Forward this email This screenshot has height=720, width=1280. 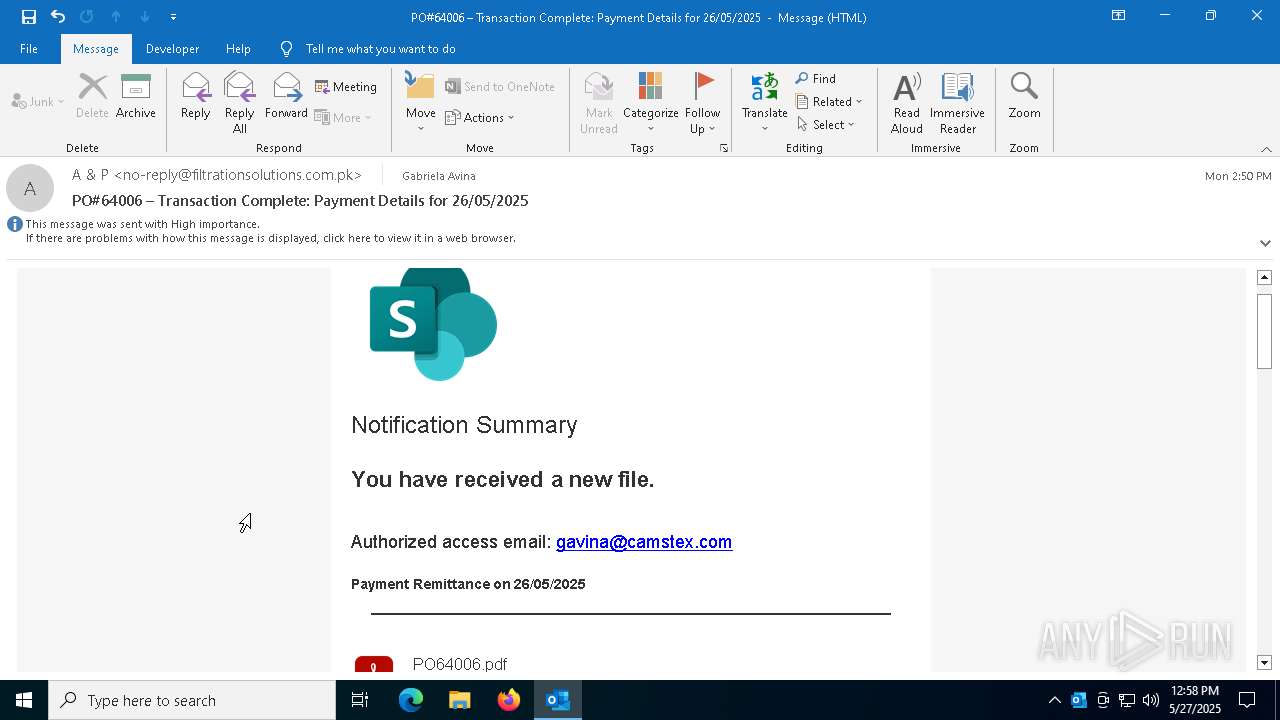(x=286, y=98)
